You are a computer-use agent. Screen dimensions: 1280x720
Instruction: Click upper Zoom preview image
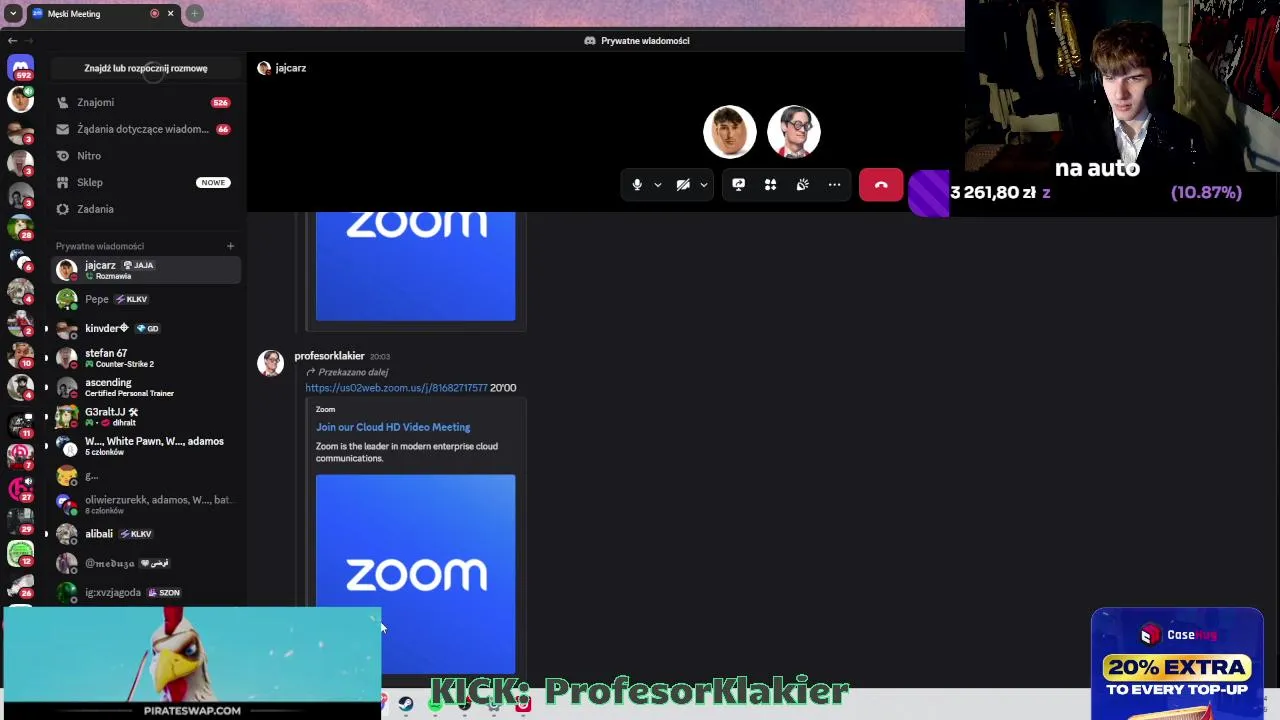pos(415,266)
